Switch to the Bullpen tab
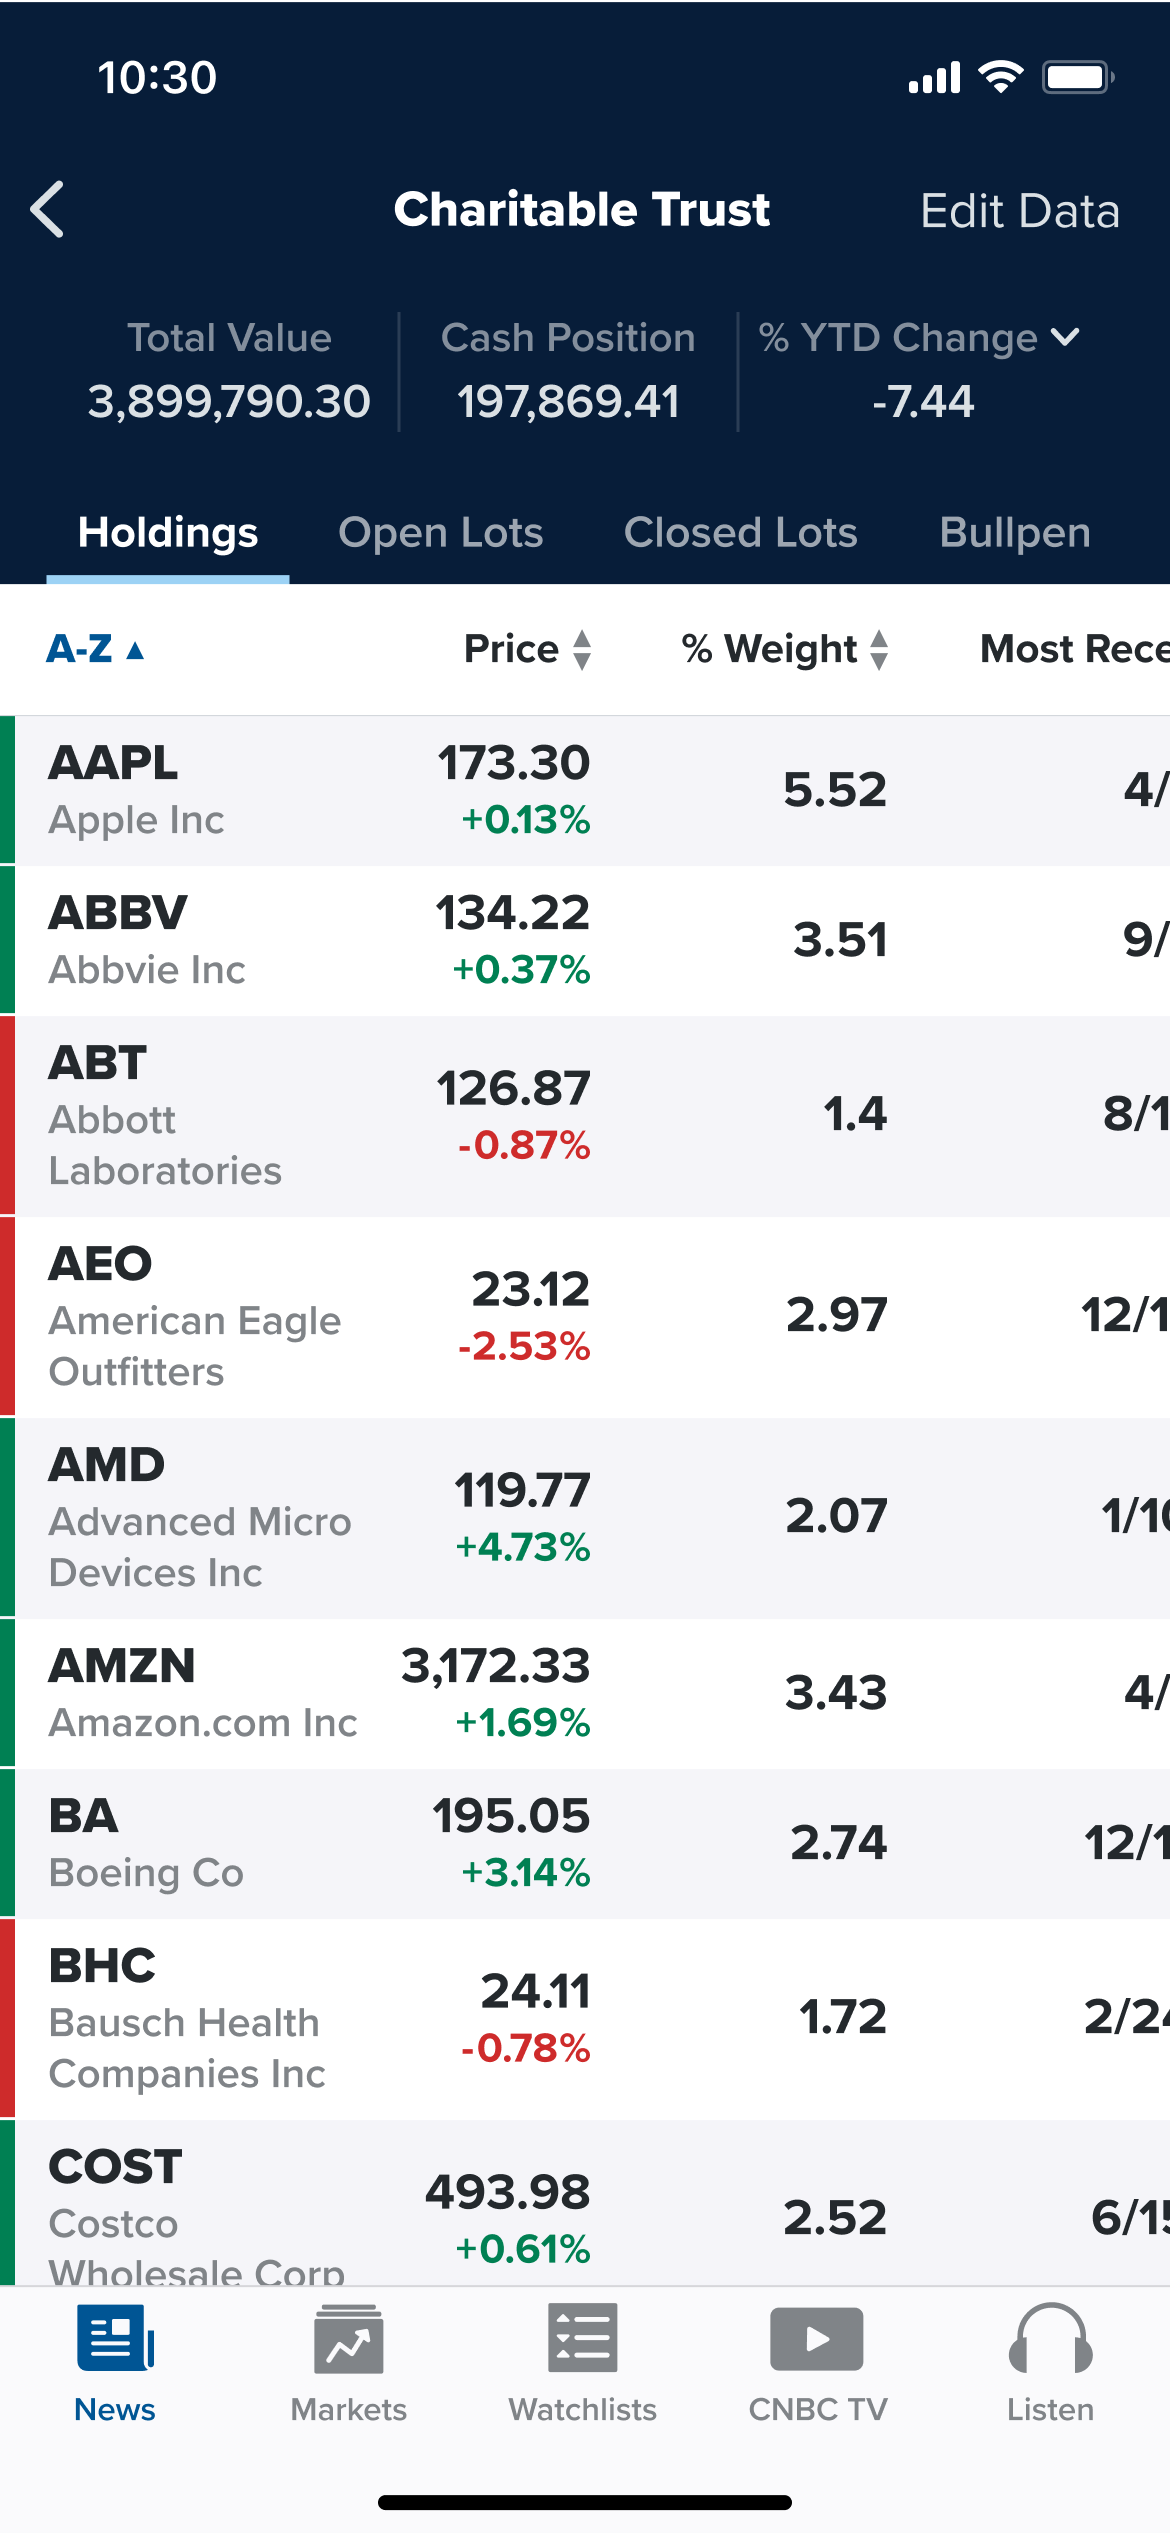 point(1014,533)
